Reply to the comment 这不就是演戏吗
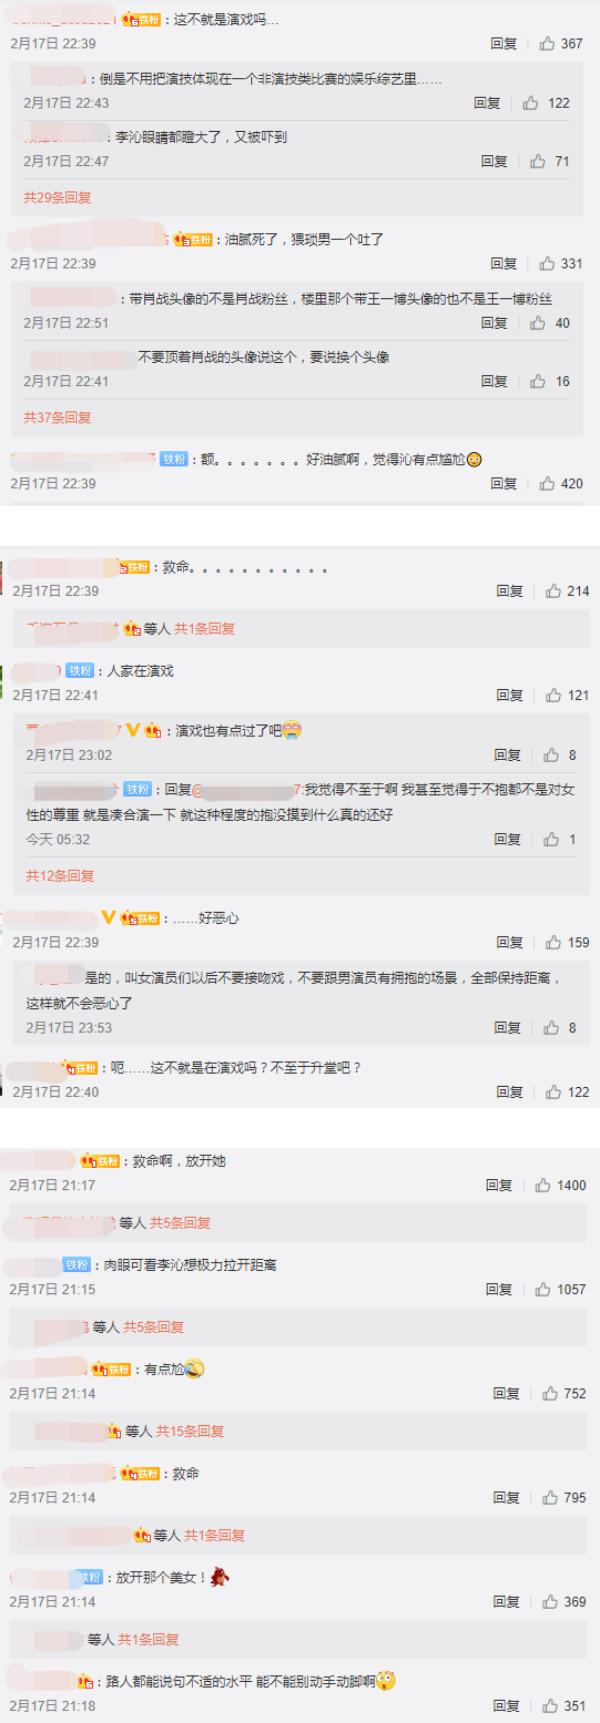The image size is (600, 1723). (504, 43)
